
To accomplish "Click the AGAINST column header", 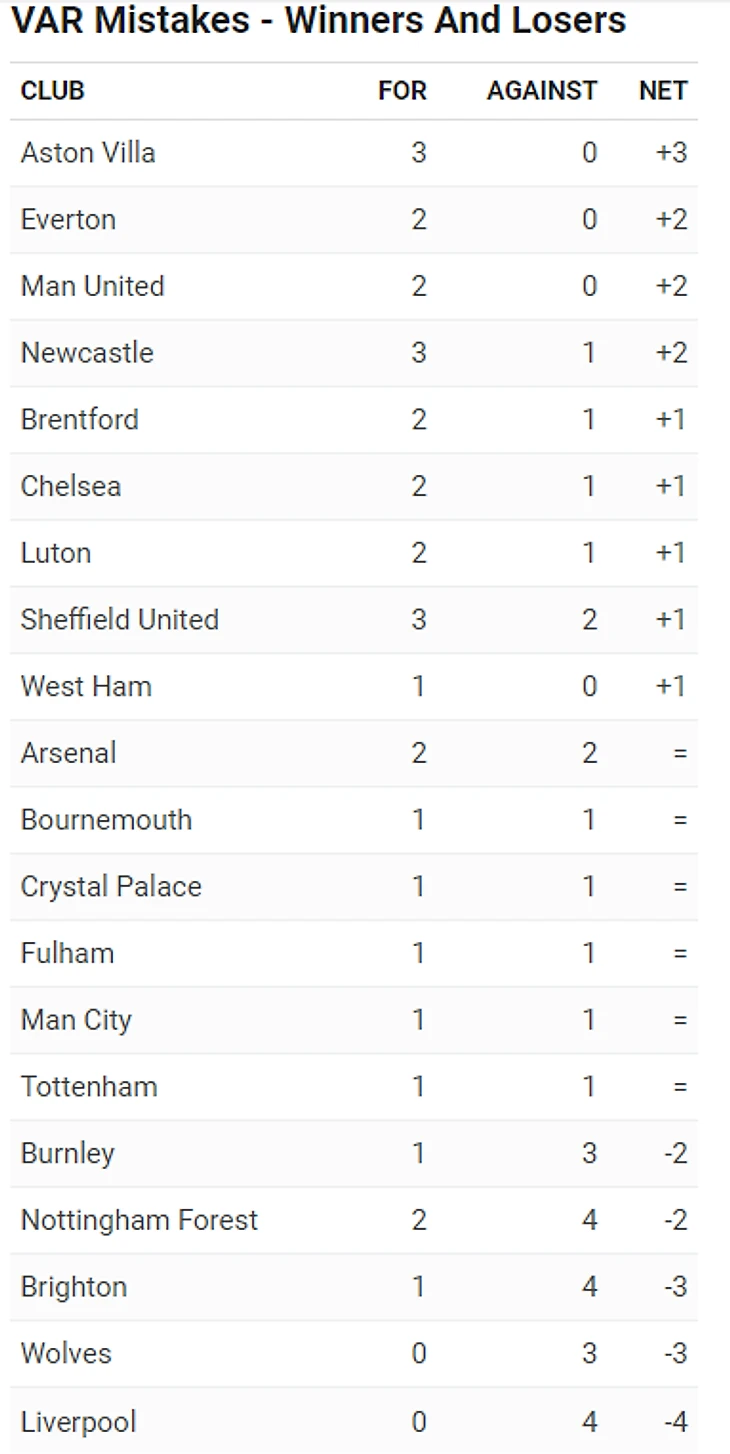I will click(542, 91).
